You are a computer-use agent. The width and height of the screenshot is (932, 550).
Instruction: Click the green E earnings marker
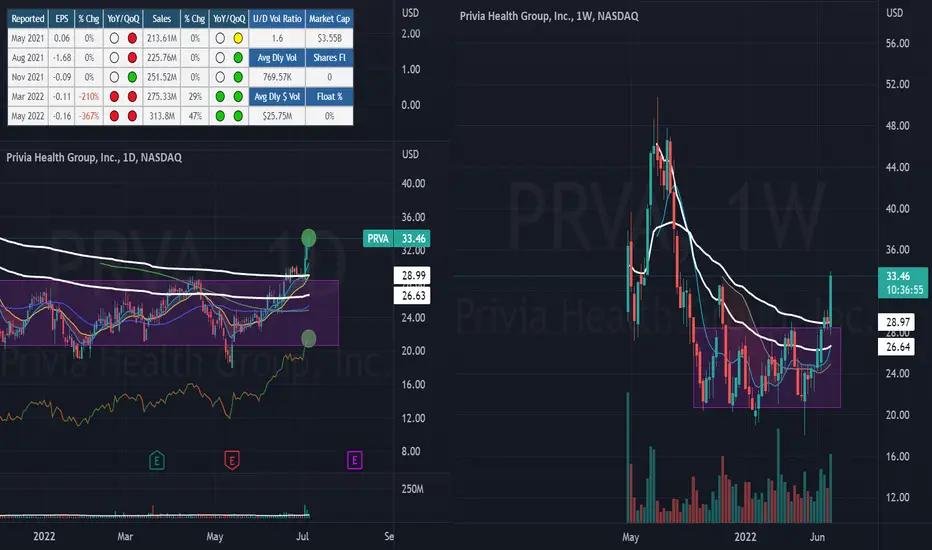pyautogui.click(x=156, y=460)
